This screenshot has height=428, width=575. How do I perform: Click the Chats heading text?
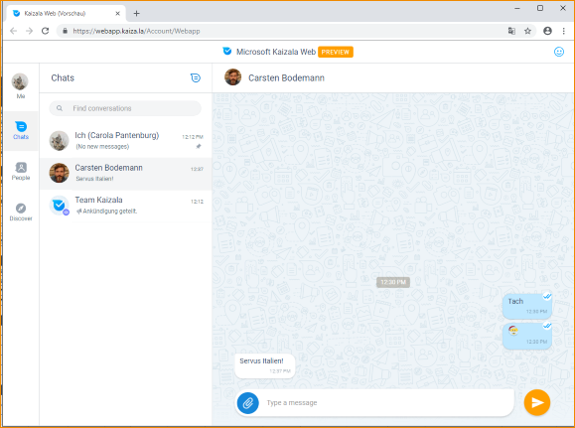[63, 78]
